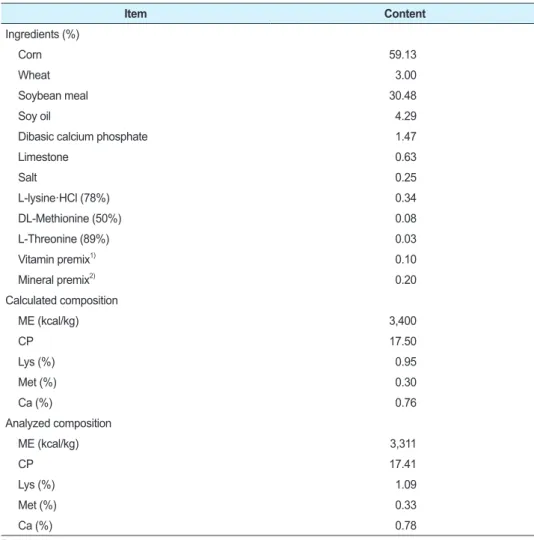Click the Lys (%) label beside 1.09
Viewport: 534px width, 540px height.
36,485
